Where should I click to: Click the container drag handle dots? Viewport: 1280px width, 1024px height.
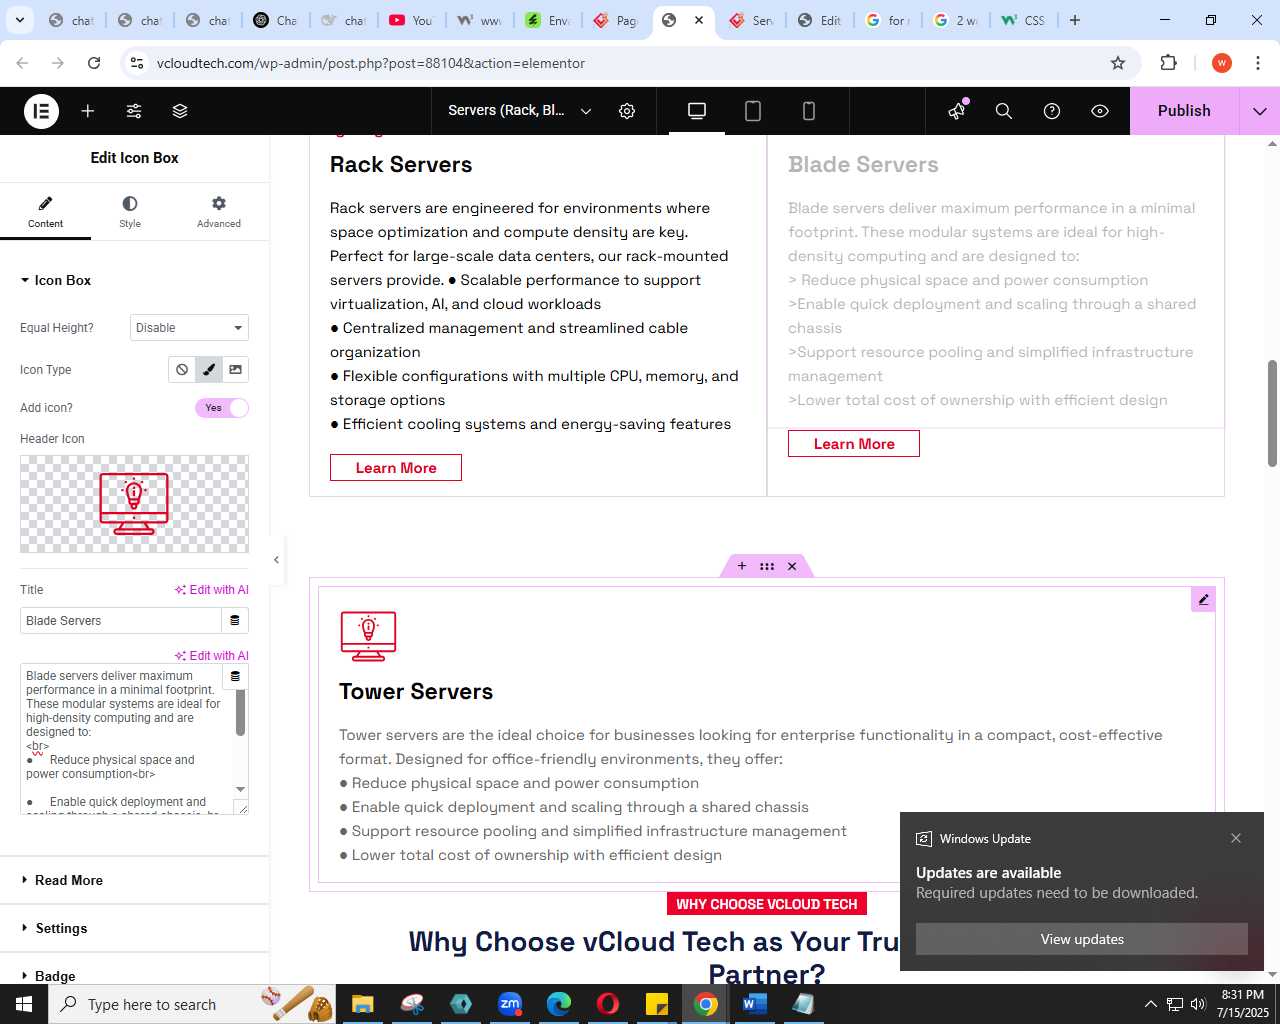(767, 566)
